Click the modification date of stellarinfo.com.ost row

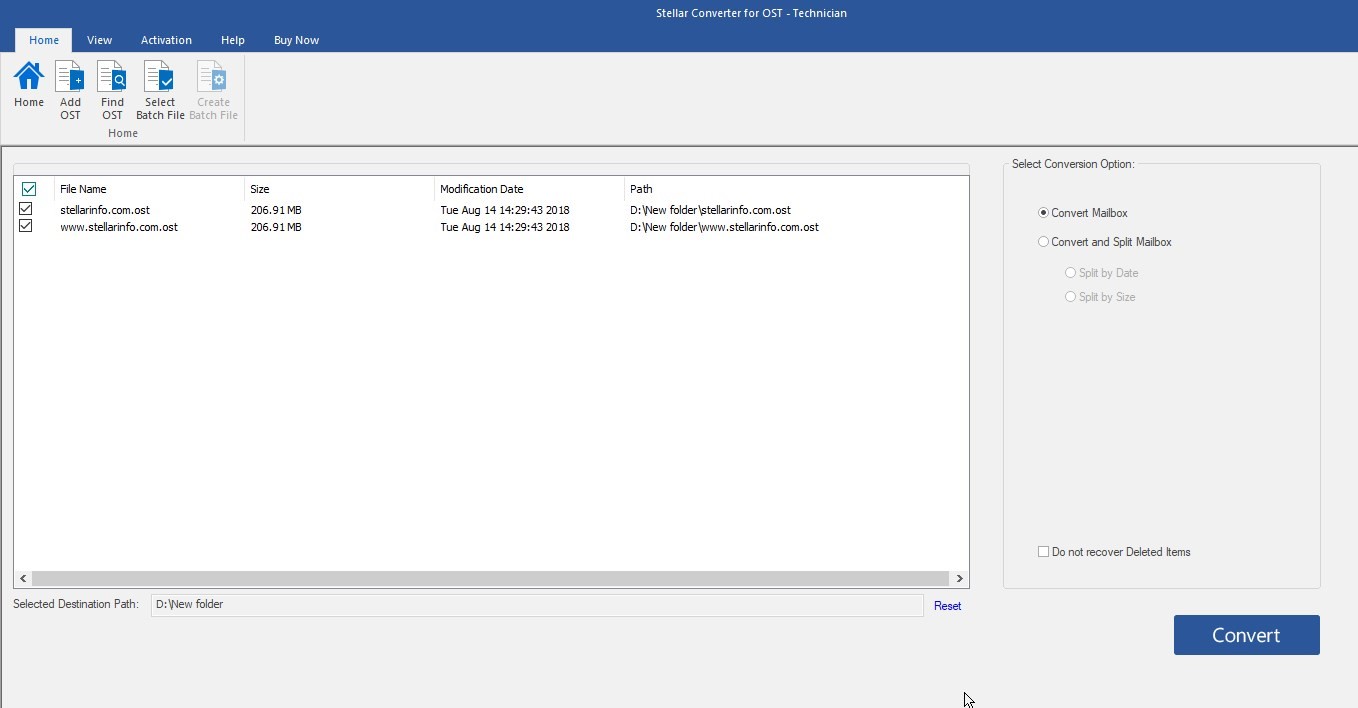tap(505, 210)
